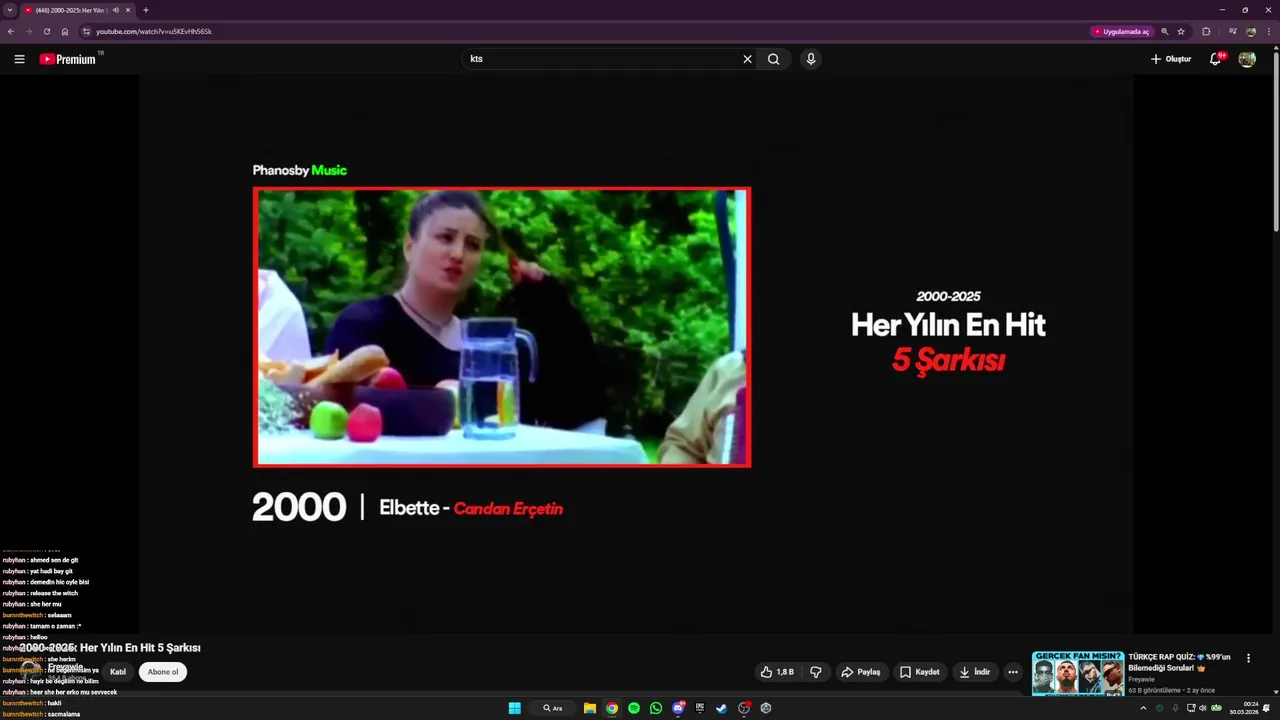The image size is (1280, 720).
Task: Open the three-dot more actions menu
Action: click(x=1013, y=672)
